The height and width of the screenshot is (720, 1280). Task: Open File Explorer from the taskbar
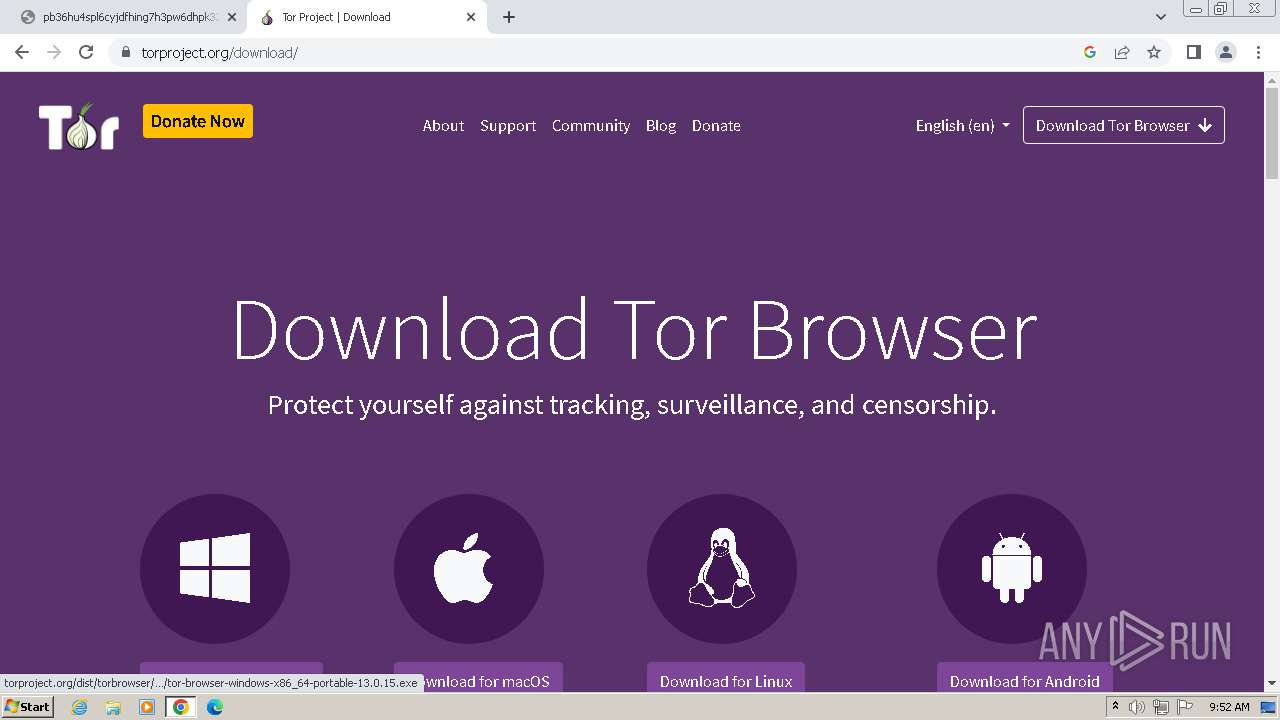point(113,707)
